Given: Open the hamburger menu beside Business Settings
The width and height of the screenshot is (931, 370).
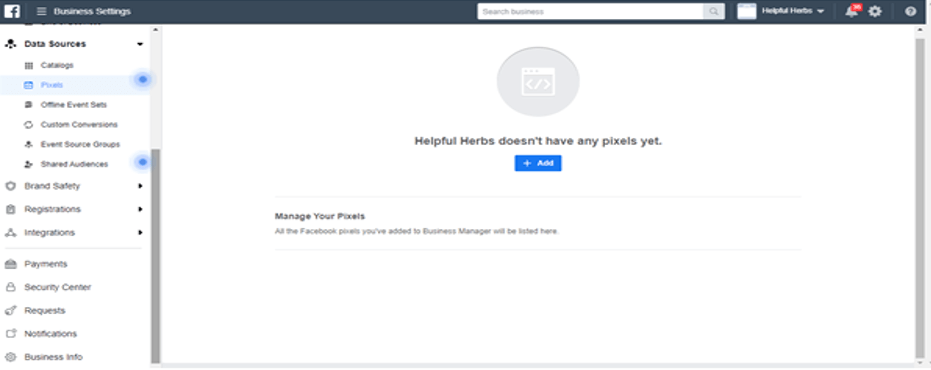Looking at the screenshot, I should pyautogui.click(x=41, y=11).
